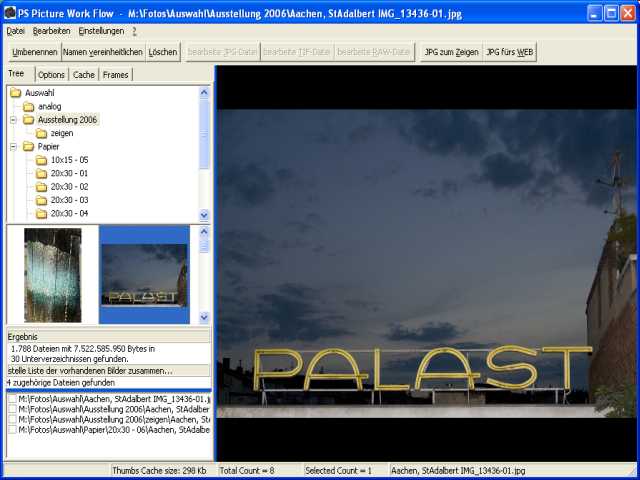Click Namen vereinheitlichen button
The width and height of the screenshot is (640, 480).
coord(103,52)
